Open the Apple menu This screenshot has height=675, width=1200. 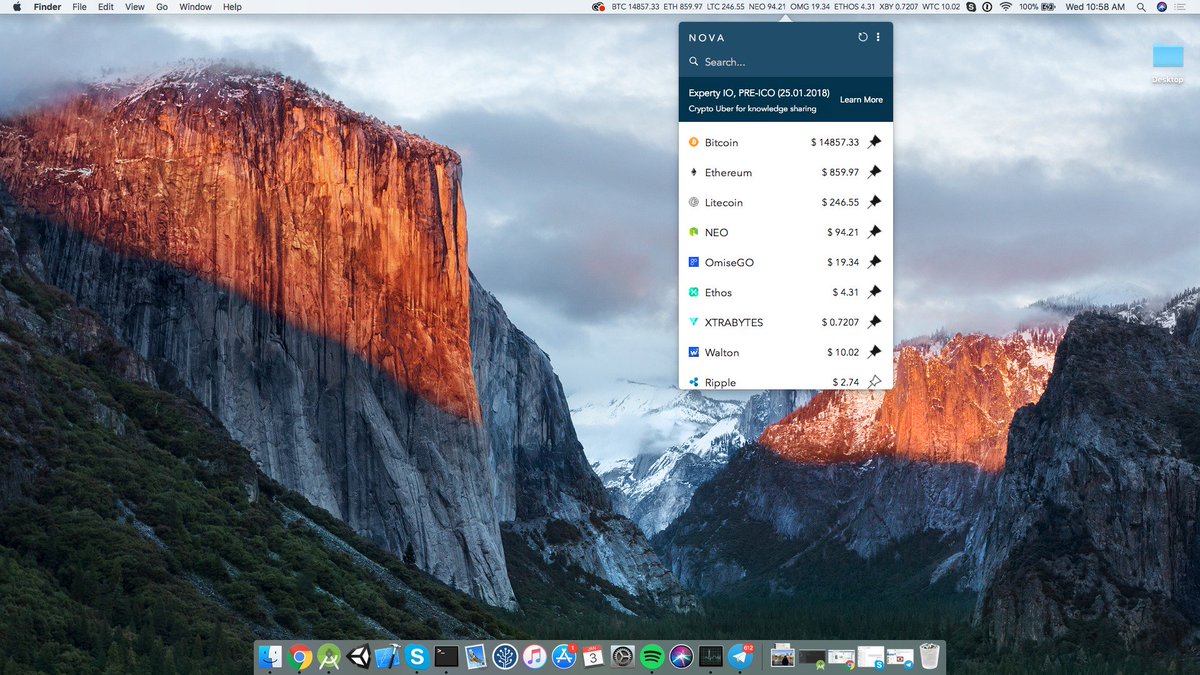[16, 7]
